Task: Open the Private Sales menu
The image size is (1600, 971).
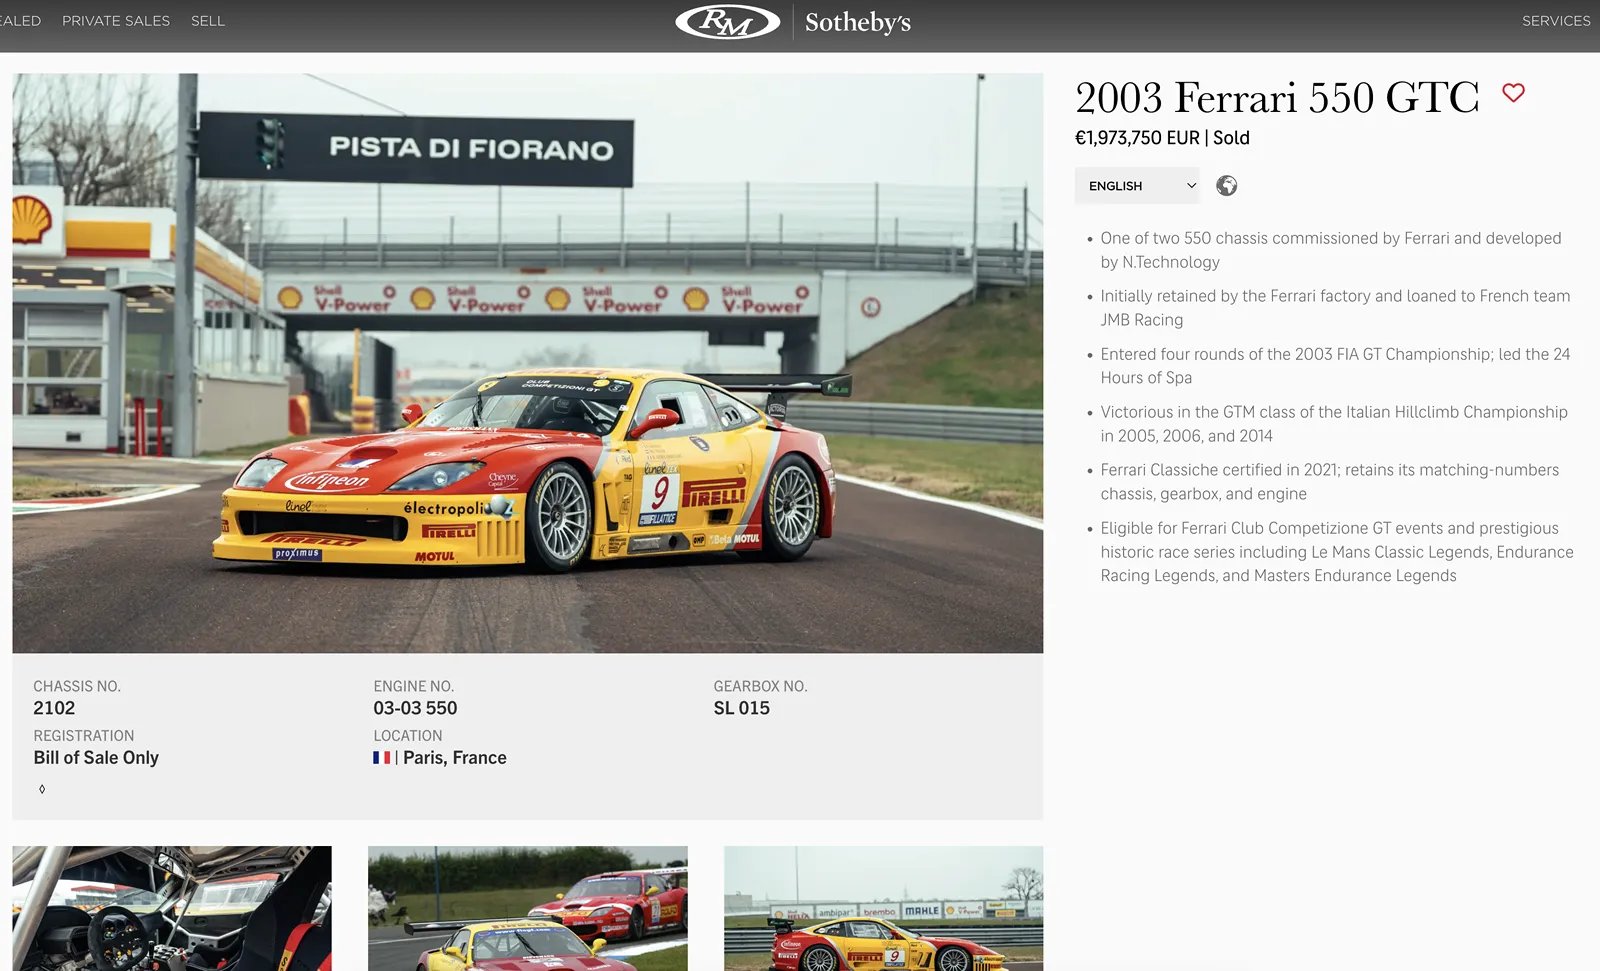Action: click(x=116, y=21)
